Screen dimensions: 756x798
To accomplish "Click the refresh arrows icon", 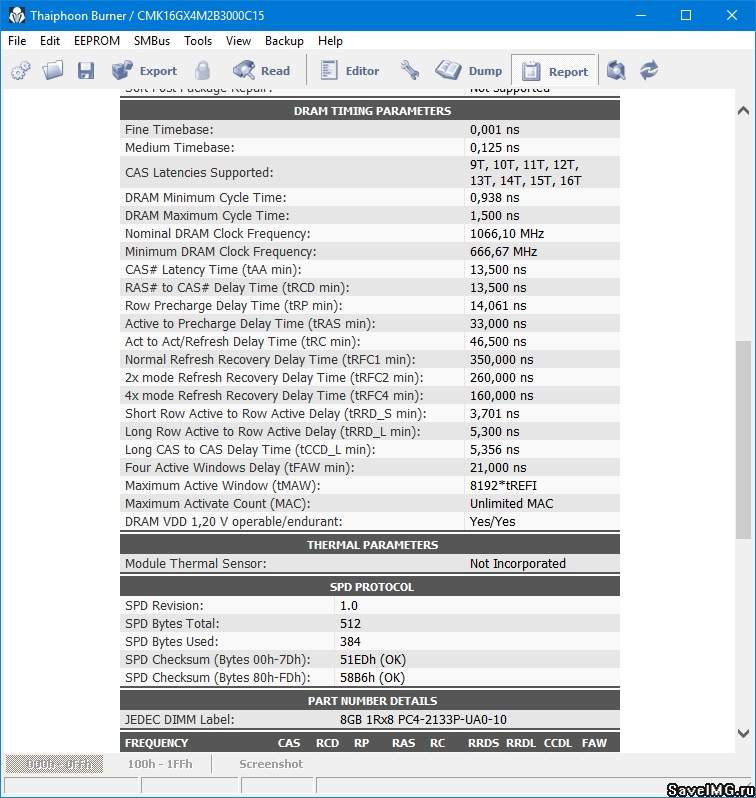I will point(650,71).
